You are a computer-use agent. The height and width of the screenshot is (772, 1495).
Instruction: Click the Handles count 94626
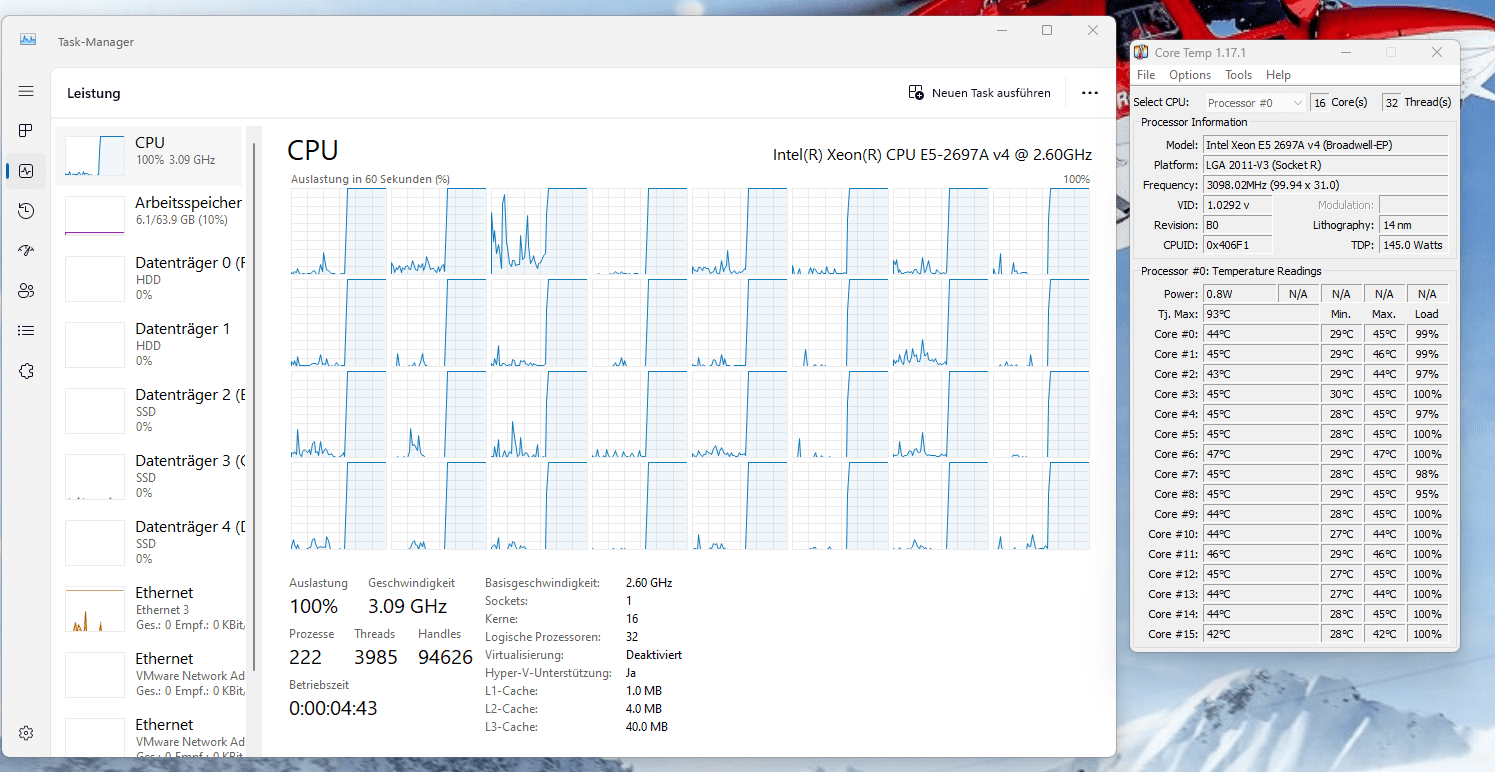tap(446, 657)
